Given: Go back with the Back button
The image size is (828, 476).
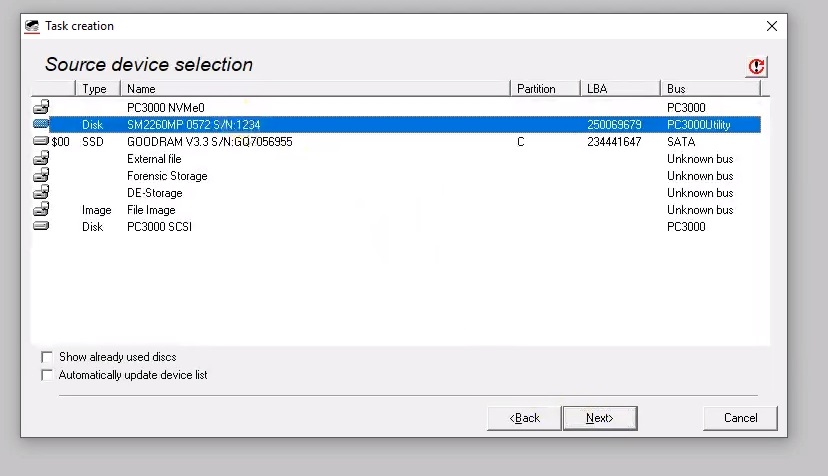Looking at the screenshot, I should click(x=524, y=418).
